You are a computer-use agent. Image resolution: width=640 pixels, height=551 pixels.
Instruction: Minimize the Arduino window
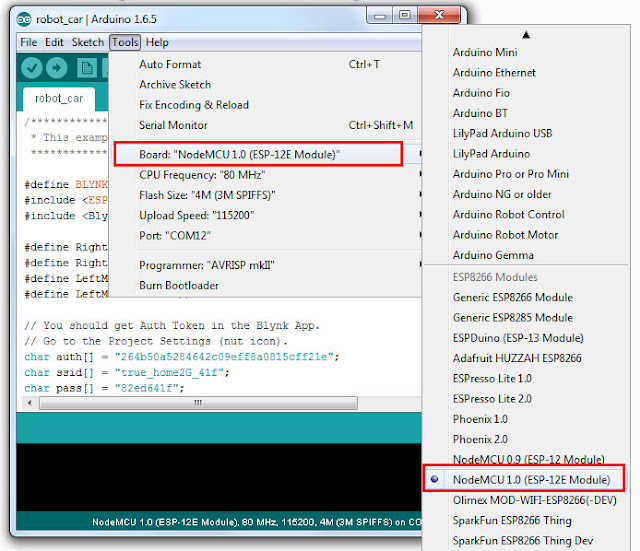point(380,16)
